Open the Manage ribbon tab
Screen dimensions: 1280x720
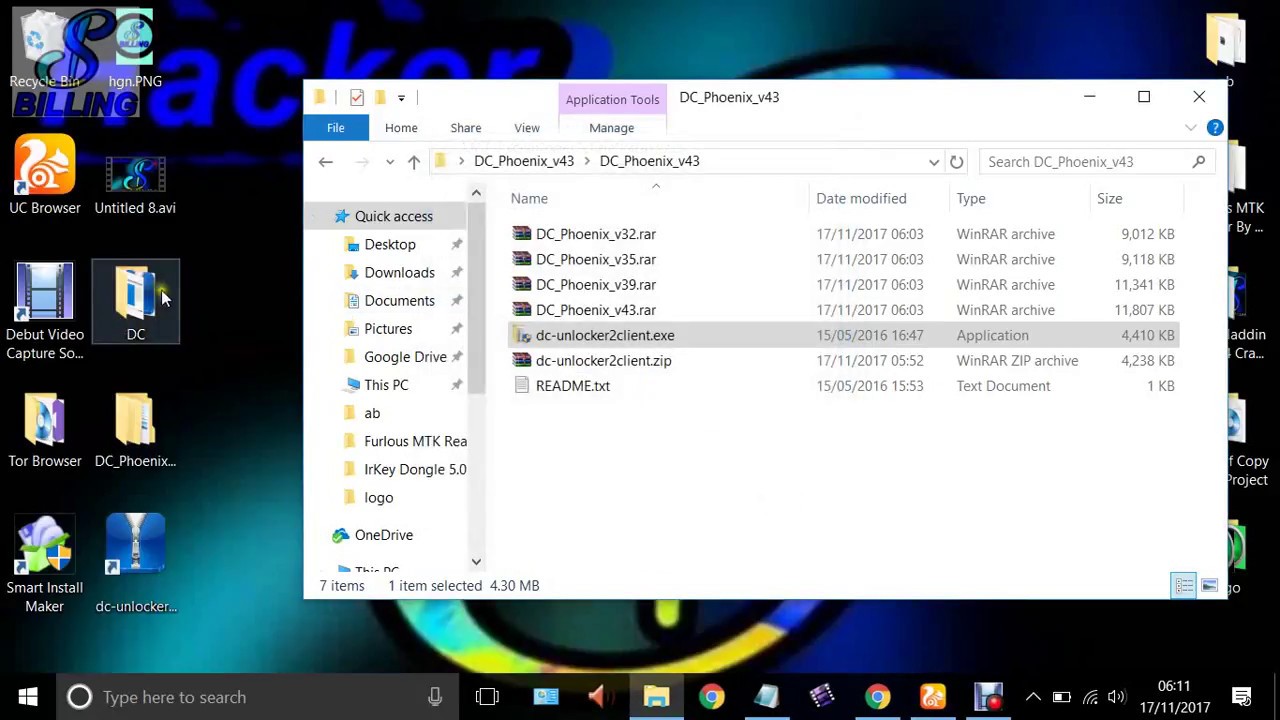pyautogui.click(x=612, y=128)
